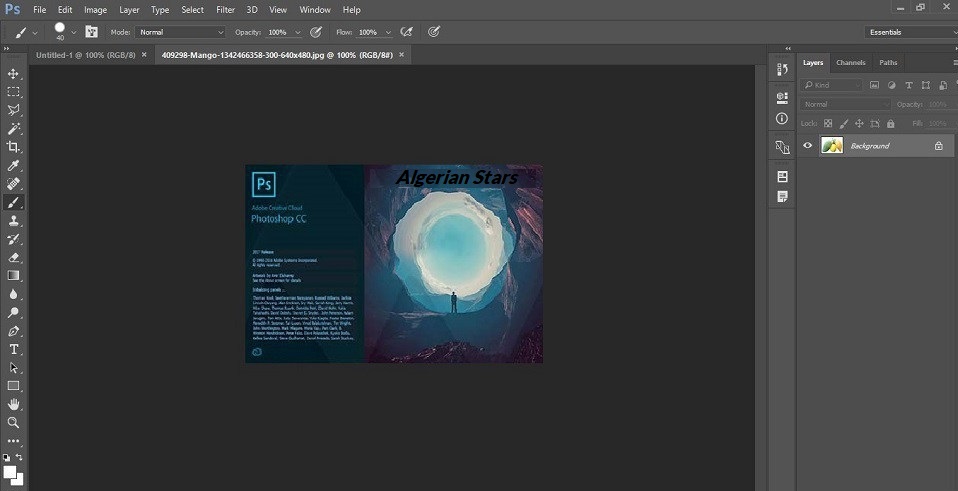Screen dimensions: 958x491
Task: Toggle the Brush panel button in options bar
Action: 92,32
